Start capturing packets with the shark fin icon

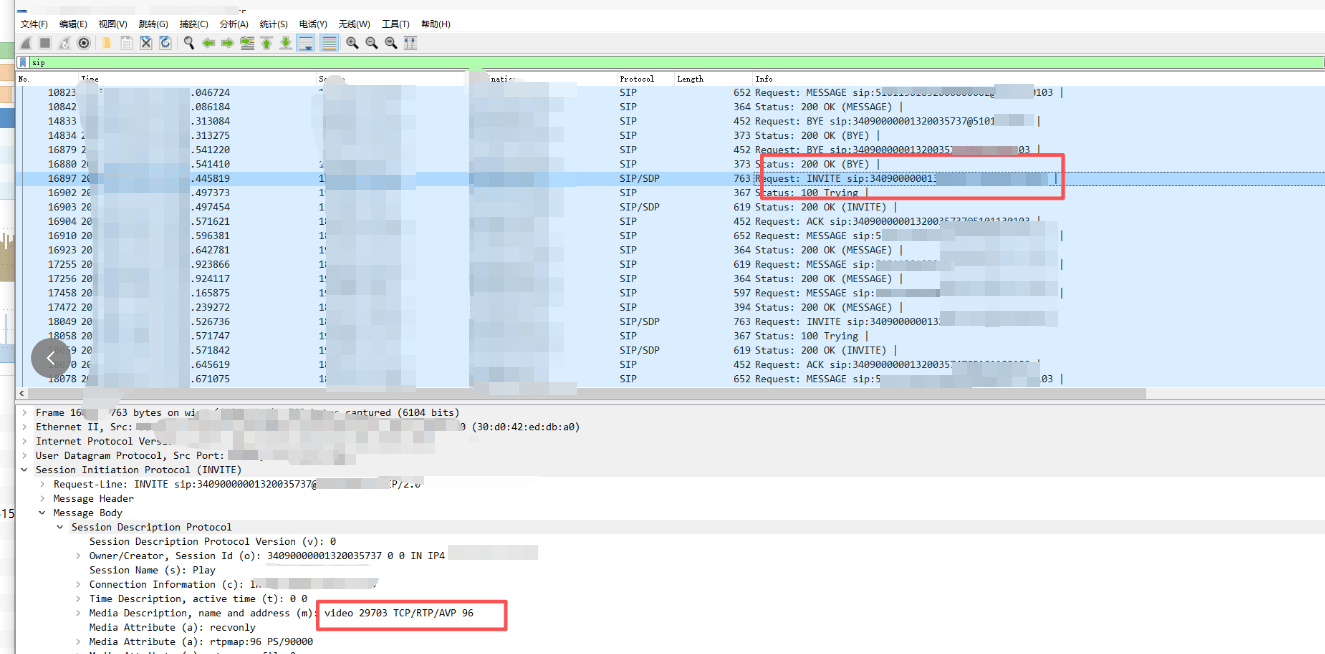[x=26, y=43]
